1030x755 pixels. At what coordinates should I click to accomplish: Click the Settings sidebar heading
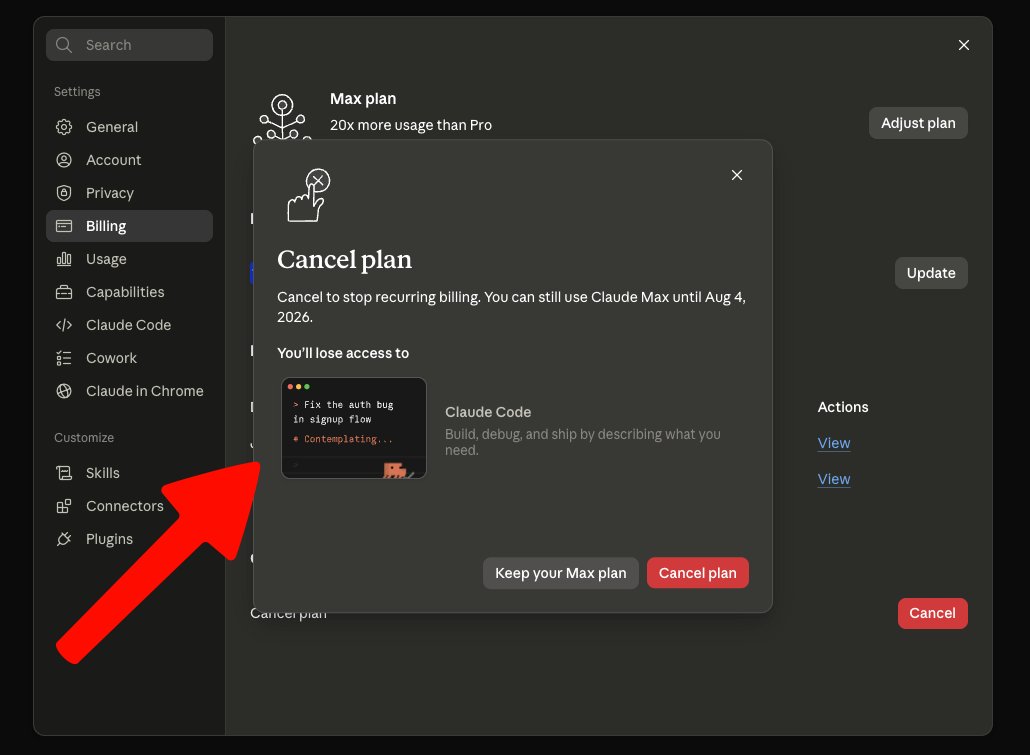pos(77,91)
